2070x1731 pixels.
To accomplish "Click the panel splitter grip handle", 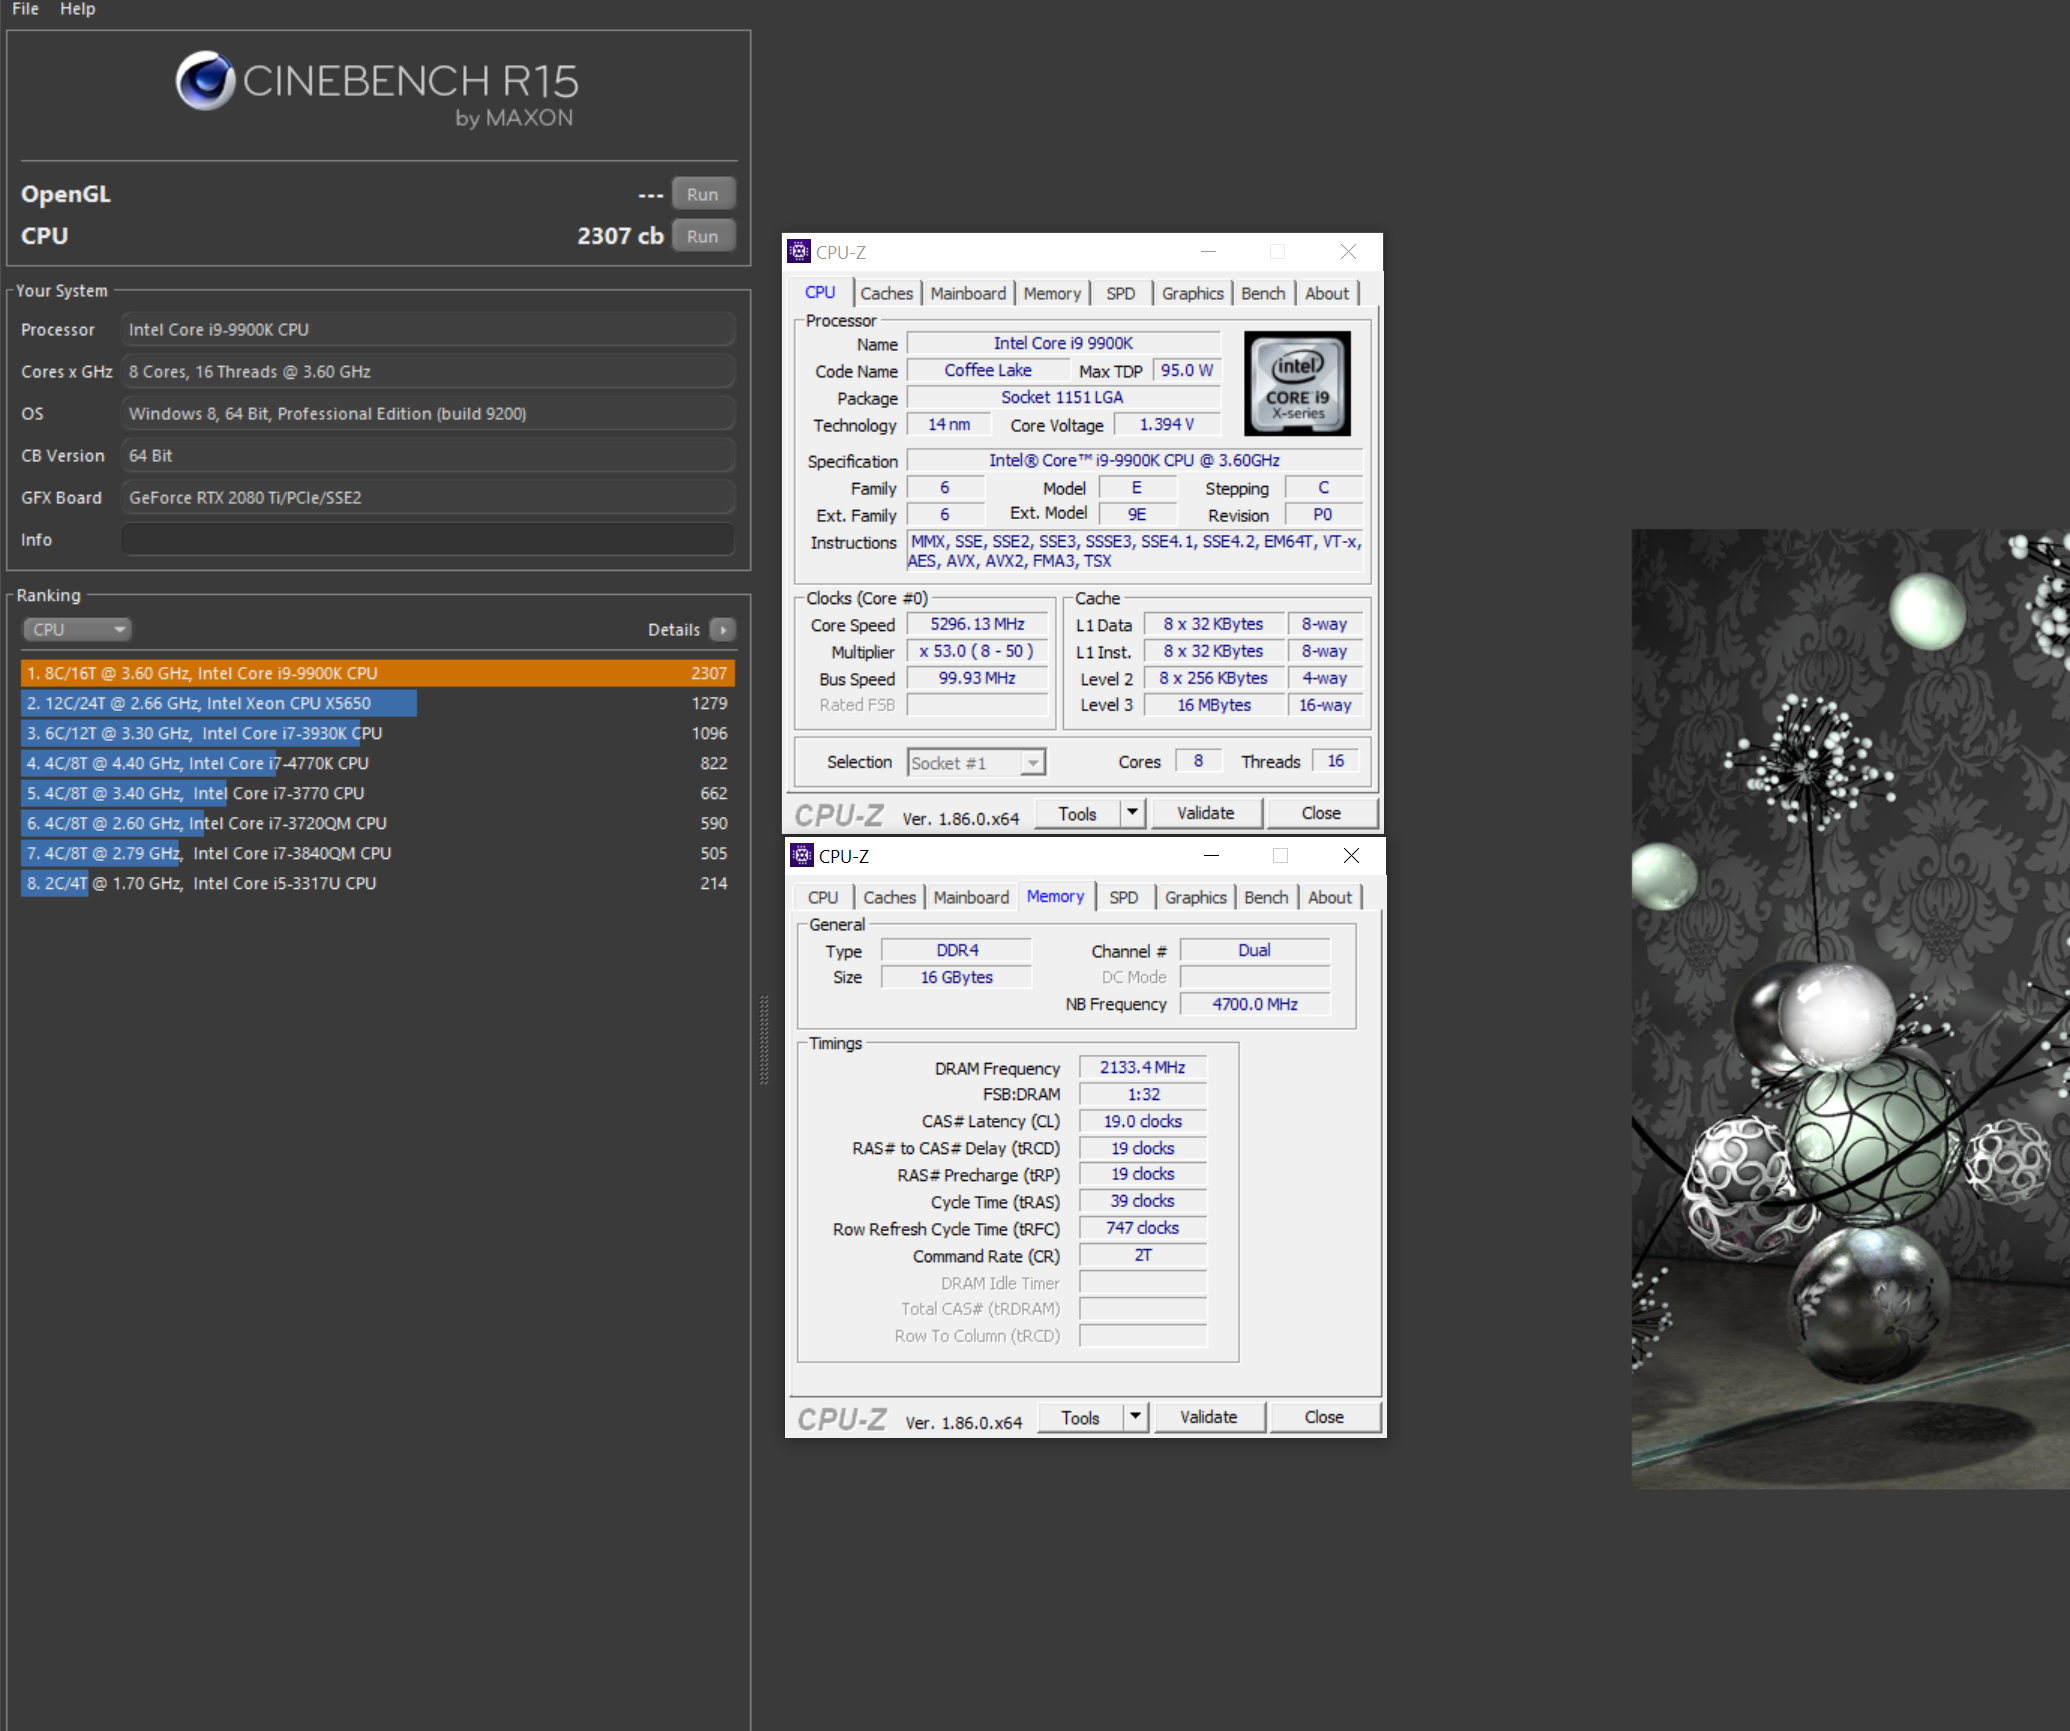I will point(765,1040).
